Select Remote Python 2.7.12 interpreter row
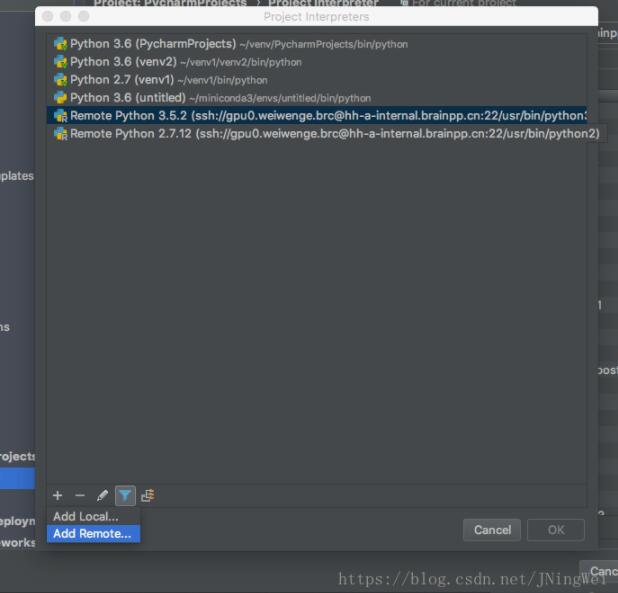The width and height of the screenshot is (618, 593). tap(317, 134)
